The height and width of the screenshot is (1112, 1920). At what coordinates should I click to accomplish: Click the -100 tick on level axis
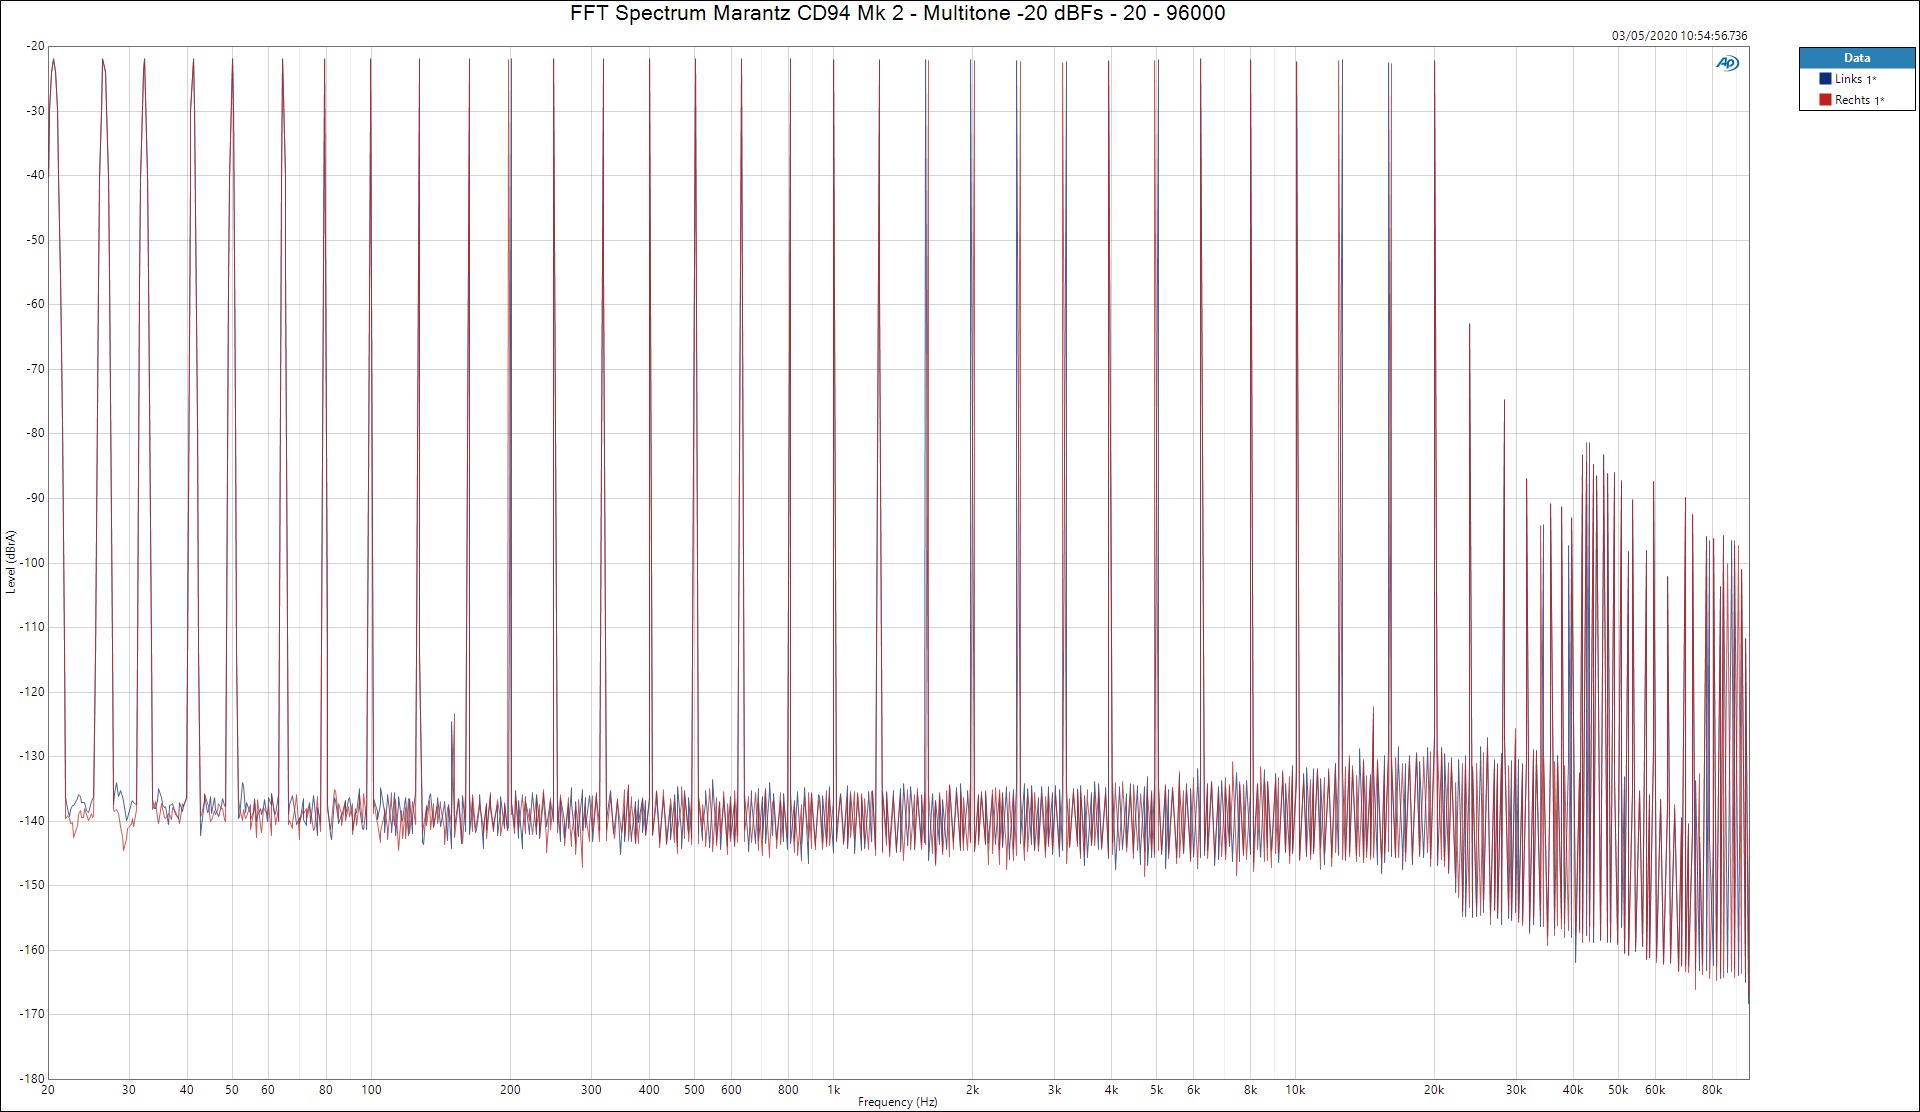click(x=32, y=563)
